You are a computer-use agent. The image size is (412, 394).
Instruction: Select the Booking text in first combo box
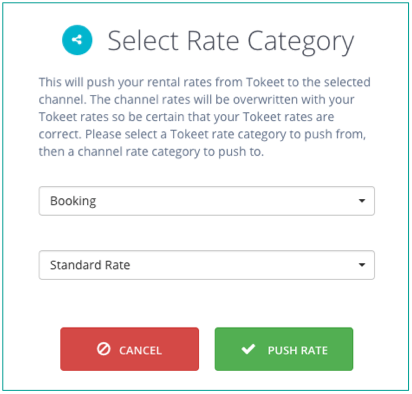click(73, 201)
